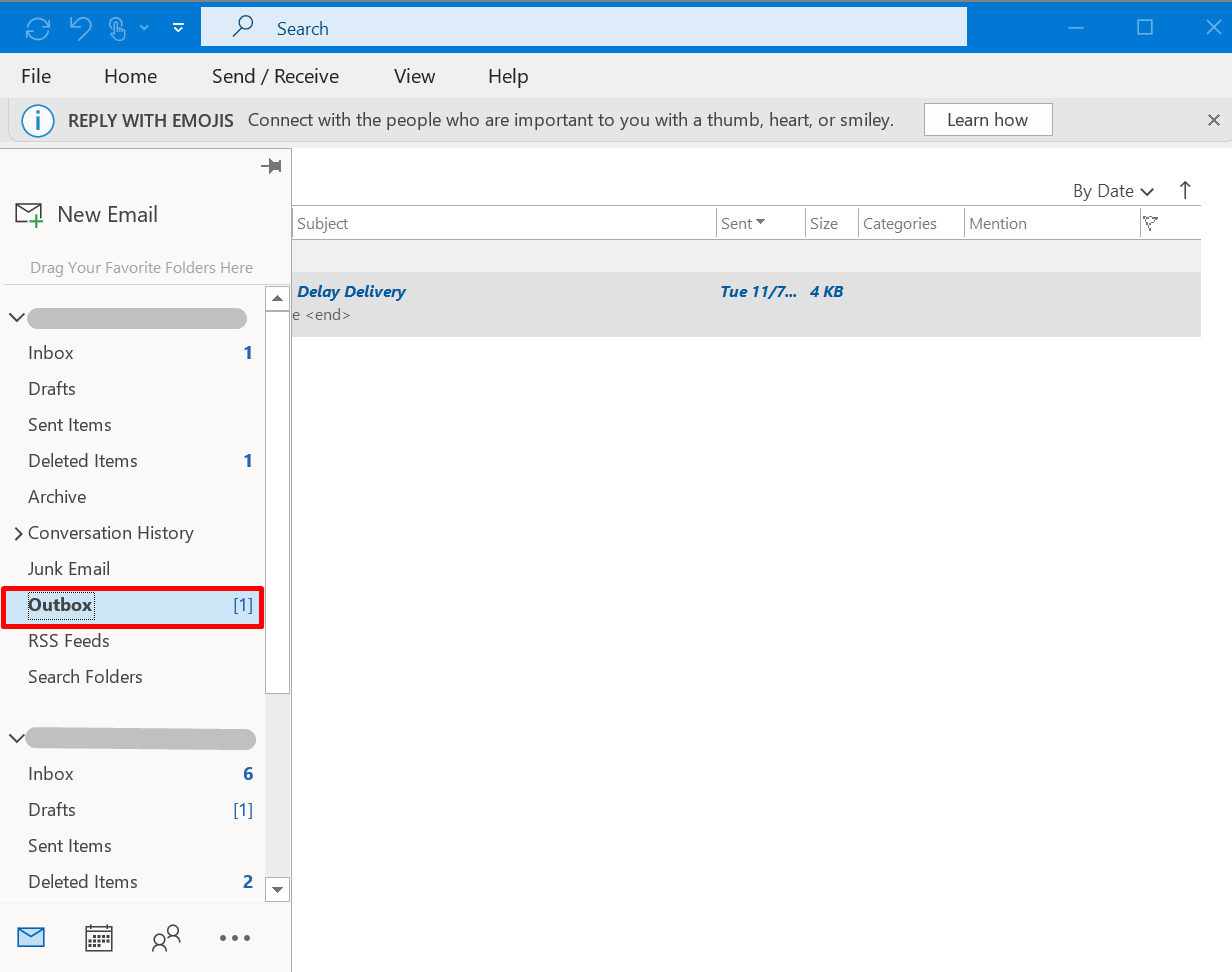Toggle sort direction with the ascending arrow
The image size is (1232, 972).
[x=1185, y=190]
